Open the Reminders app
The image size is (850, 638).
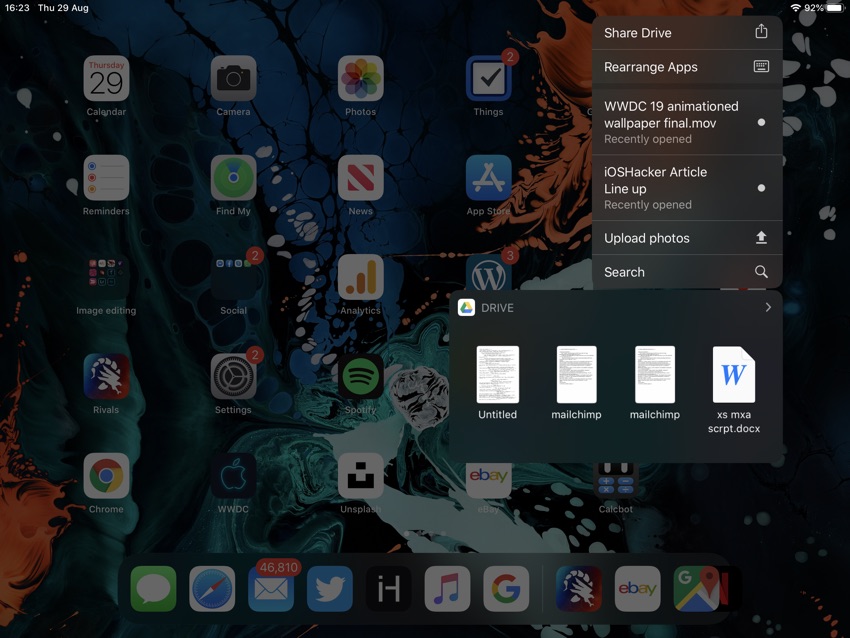coord(106,178)
